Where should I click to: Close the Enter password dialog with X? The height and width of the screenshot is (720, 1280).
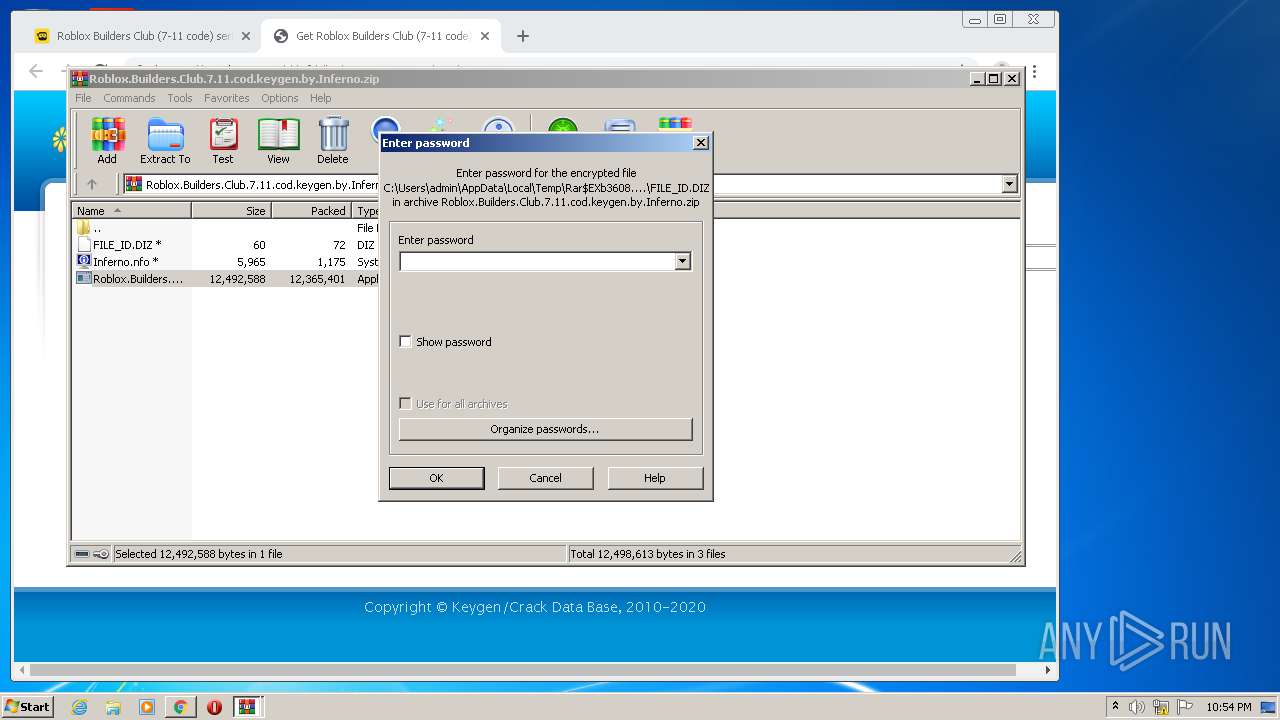coord(701,143)
